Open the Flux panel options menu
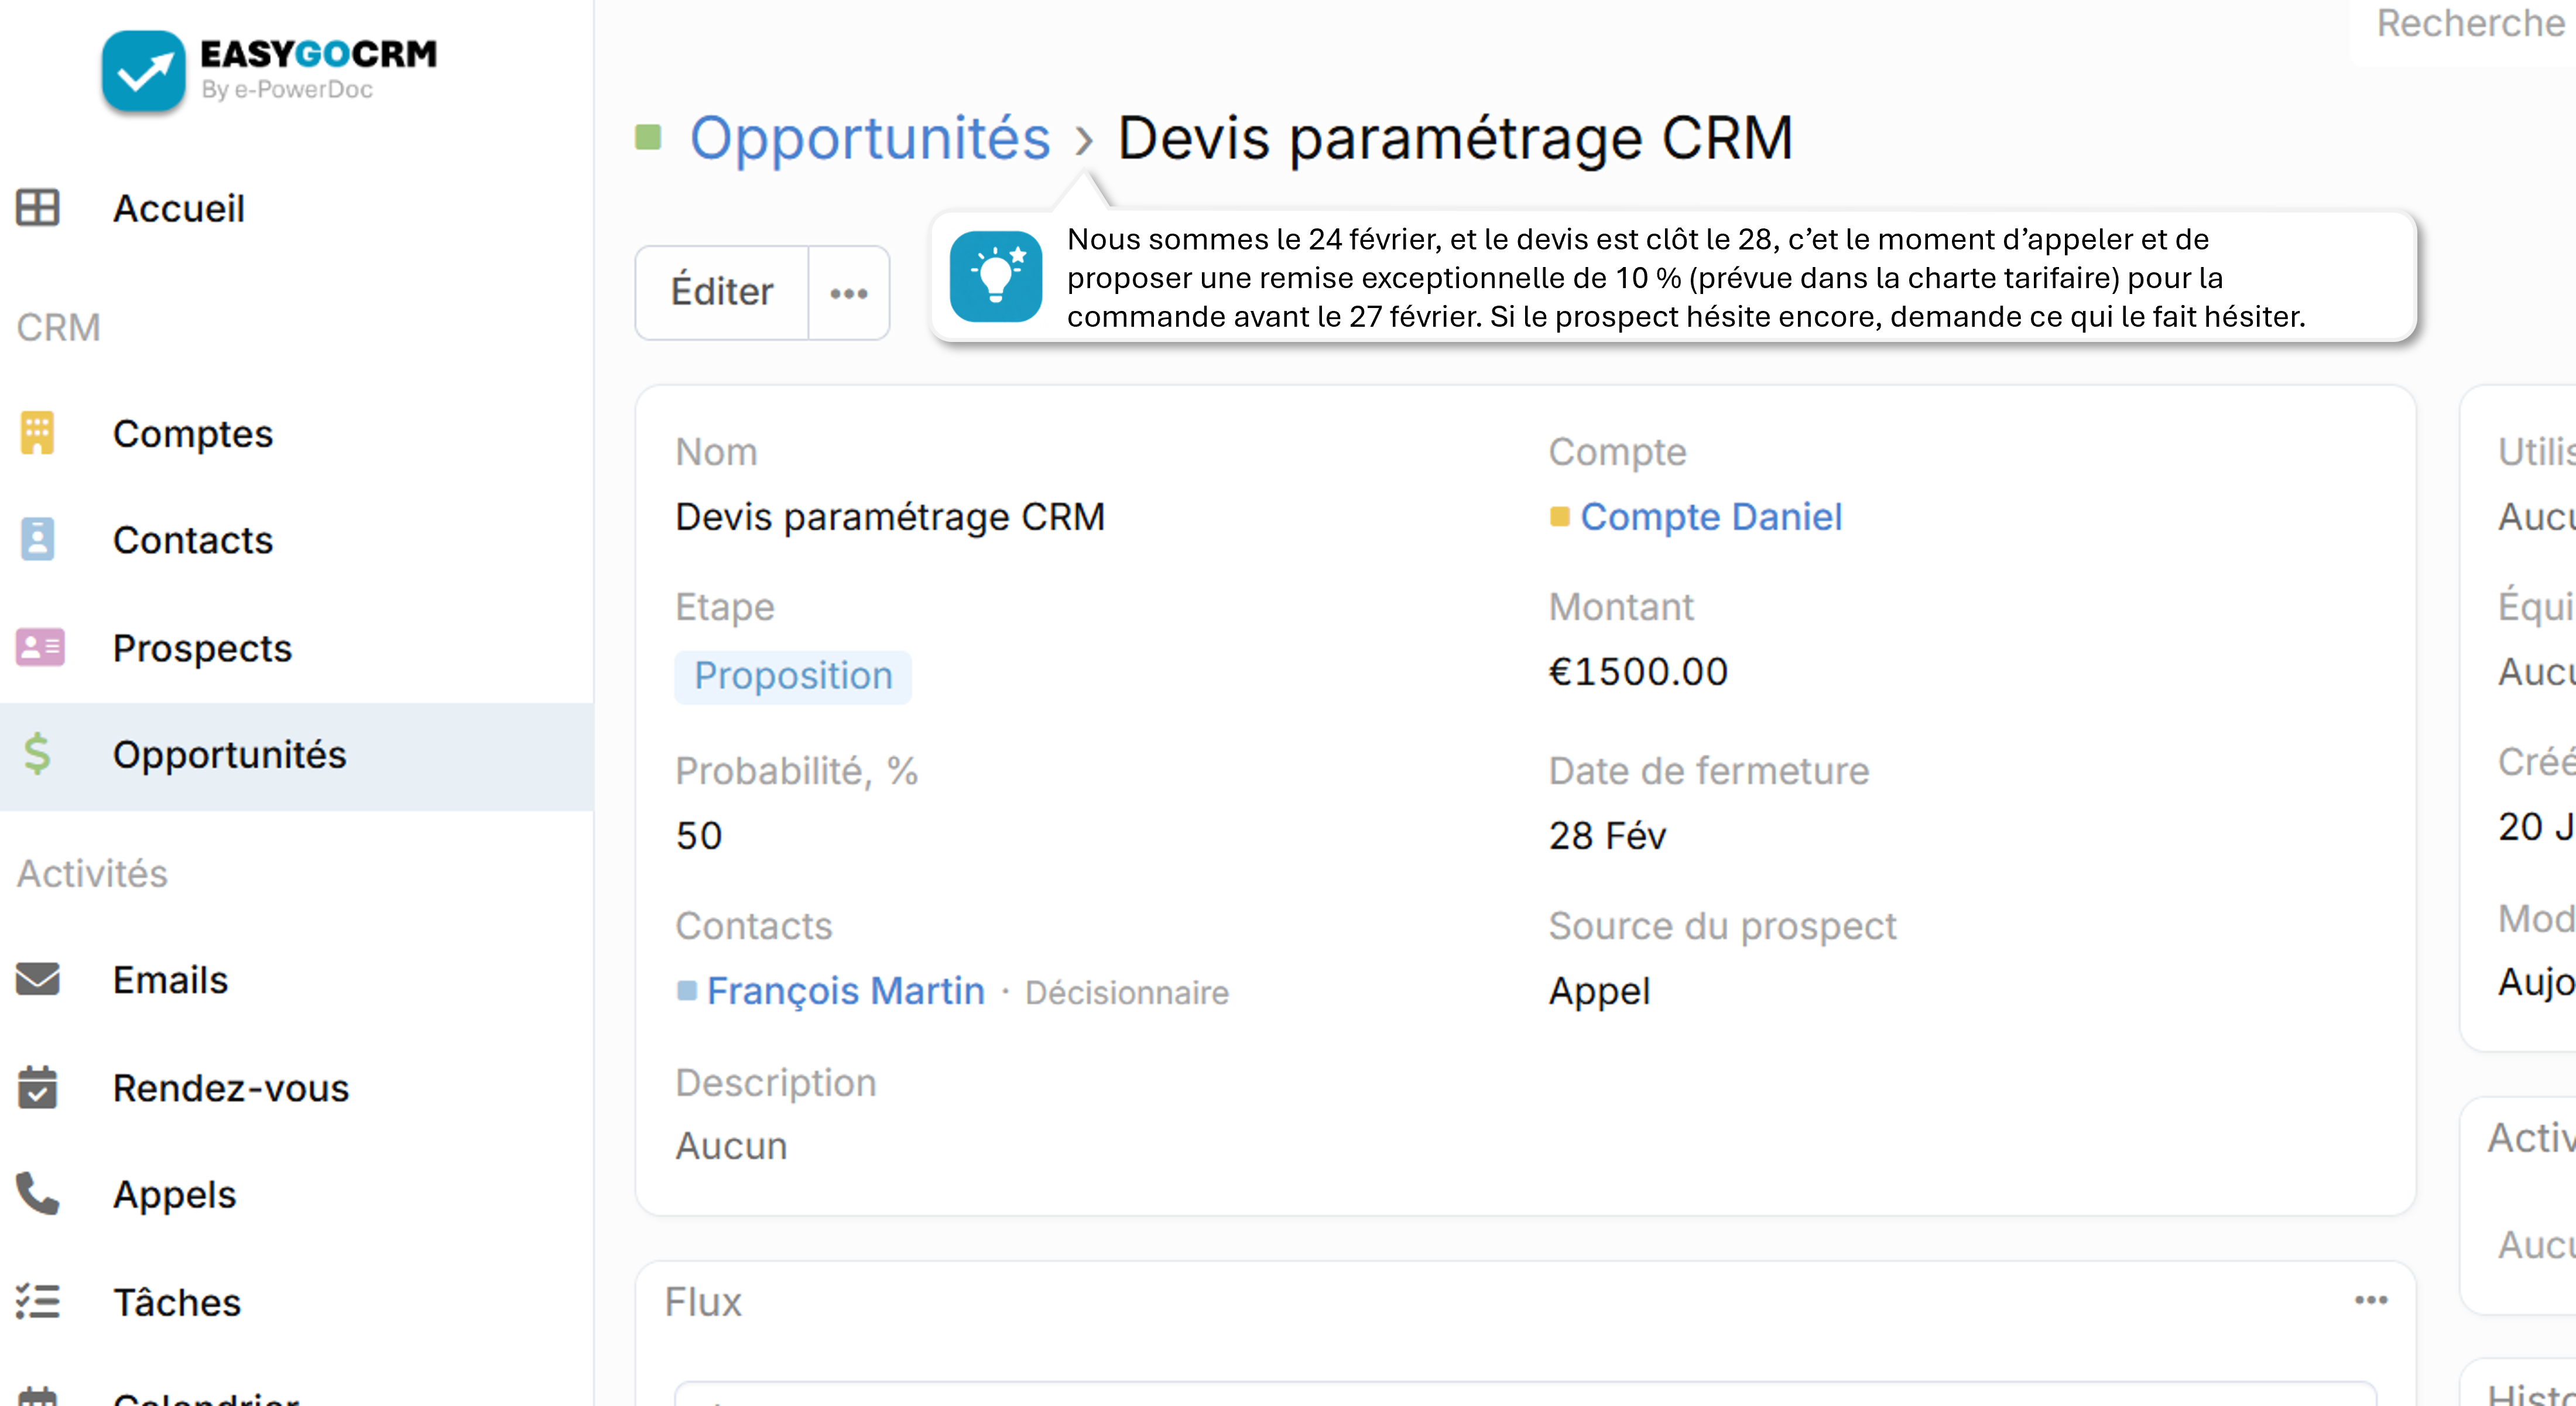This screenshot has height=1406, width=2576. (2370, 1300)
